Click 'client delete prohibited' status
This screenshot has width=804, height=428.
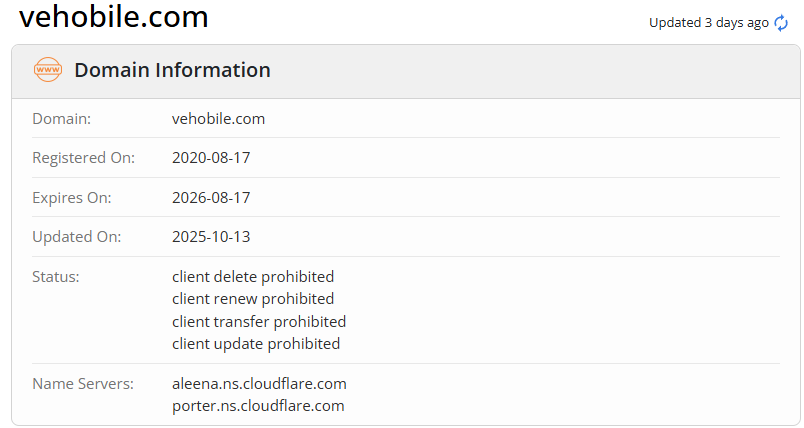coord(253,276)
